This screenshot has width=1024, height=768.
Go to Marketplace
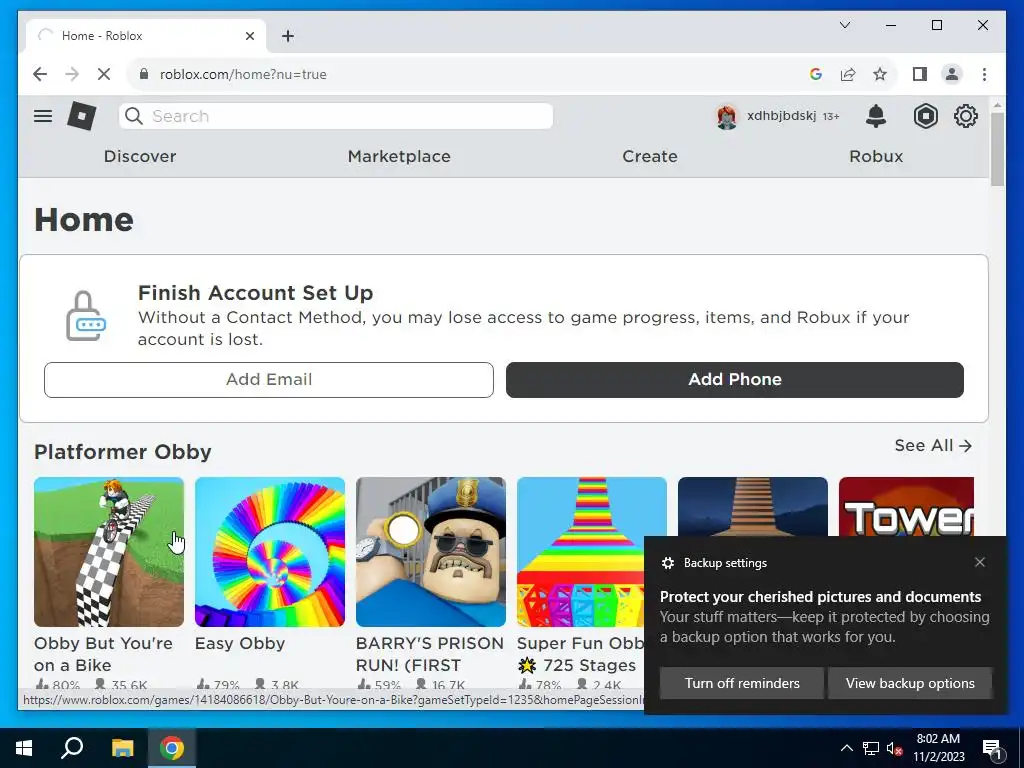[399, 156]
